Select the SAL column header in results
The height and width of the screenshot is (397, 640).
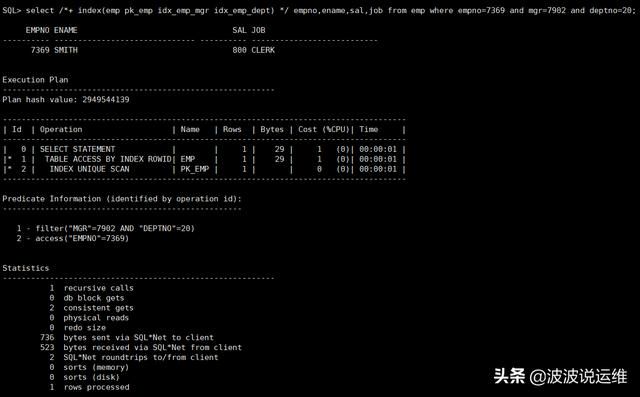pos(240,30)
